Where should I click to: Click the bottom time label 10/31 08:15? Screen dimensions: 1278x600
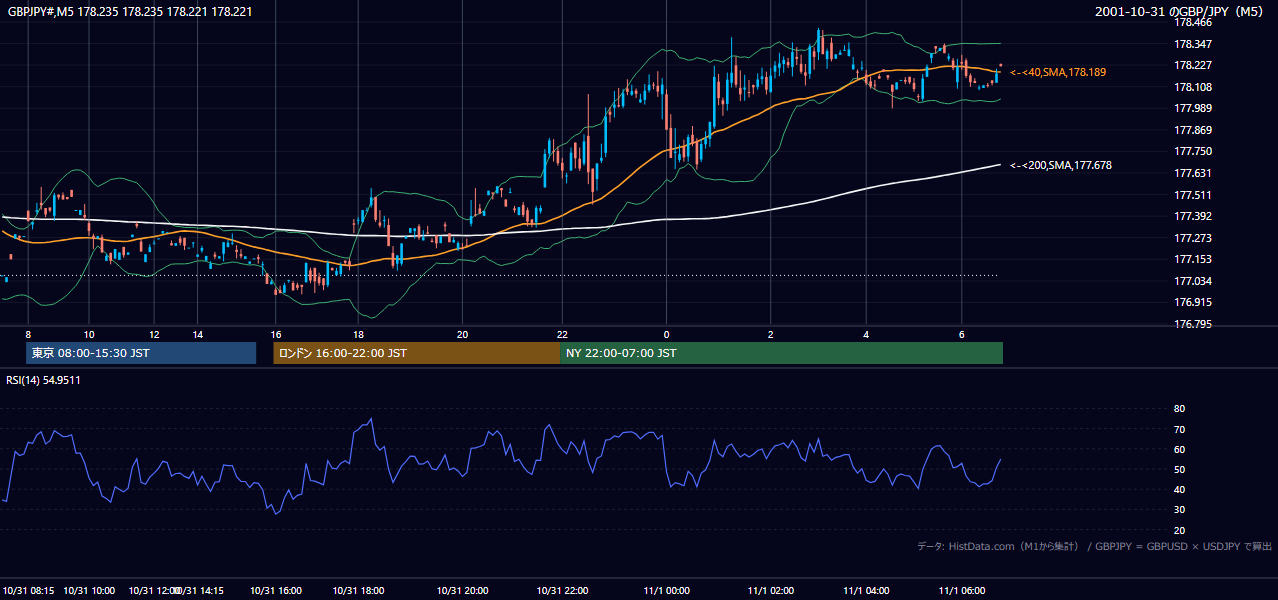(x=28, y=590)
